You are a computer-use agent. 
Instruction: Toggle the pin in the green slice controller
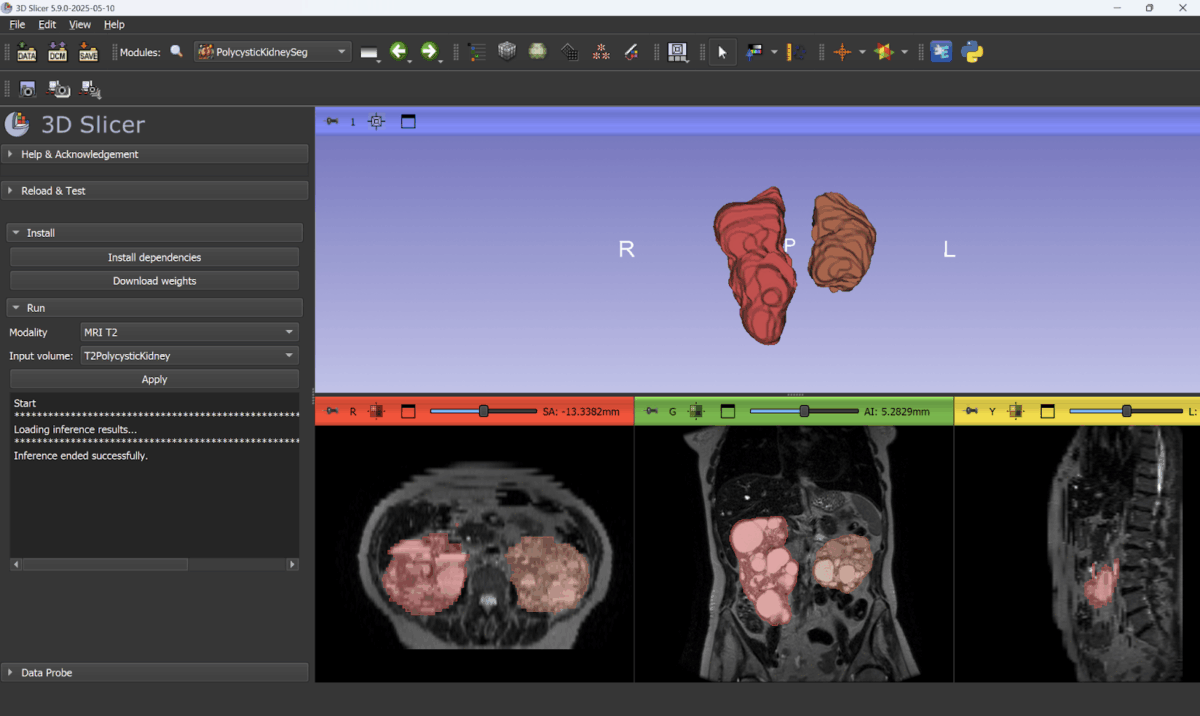(x=649, y=410)
